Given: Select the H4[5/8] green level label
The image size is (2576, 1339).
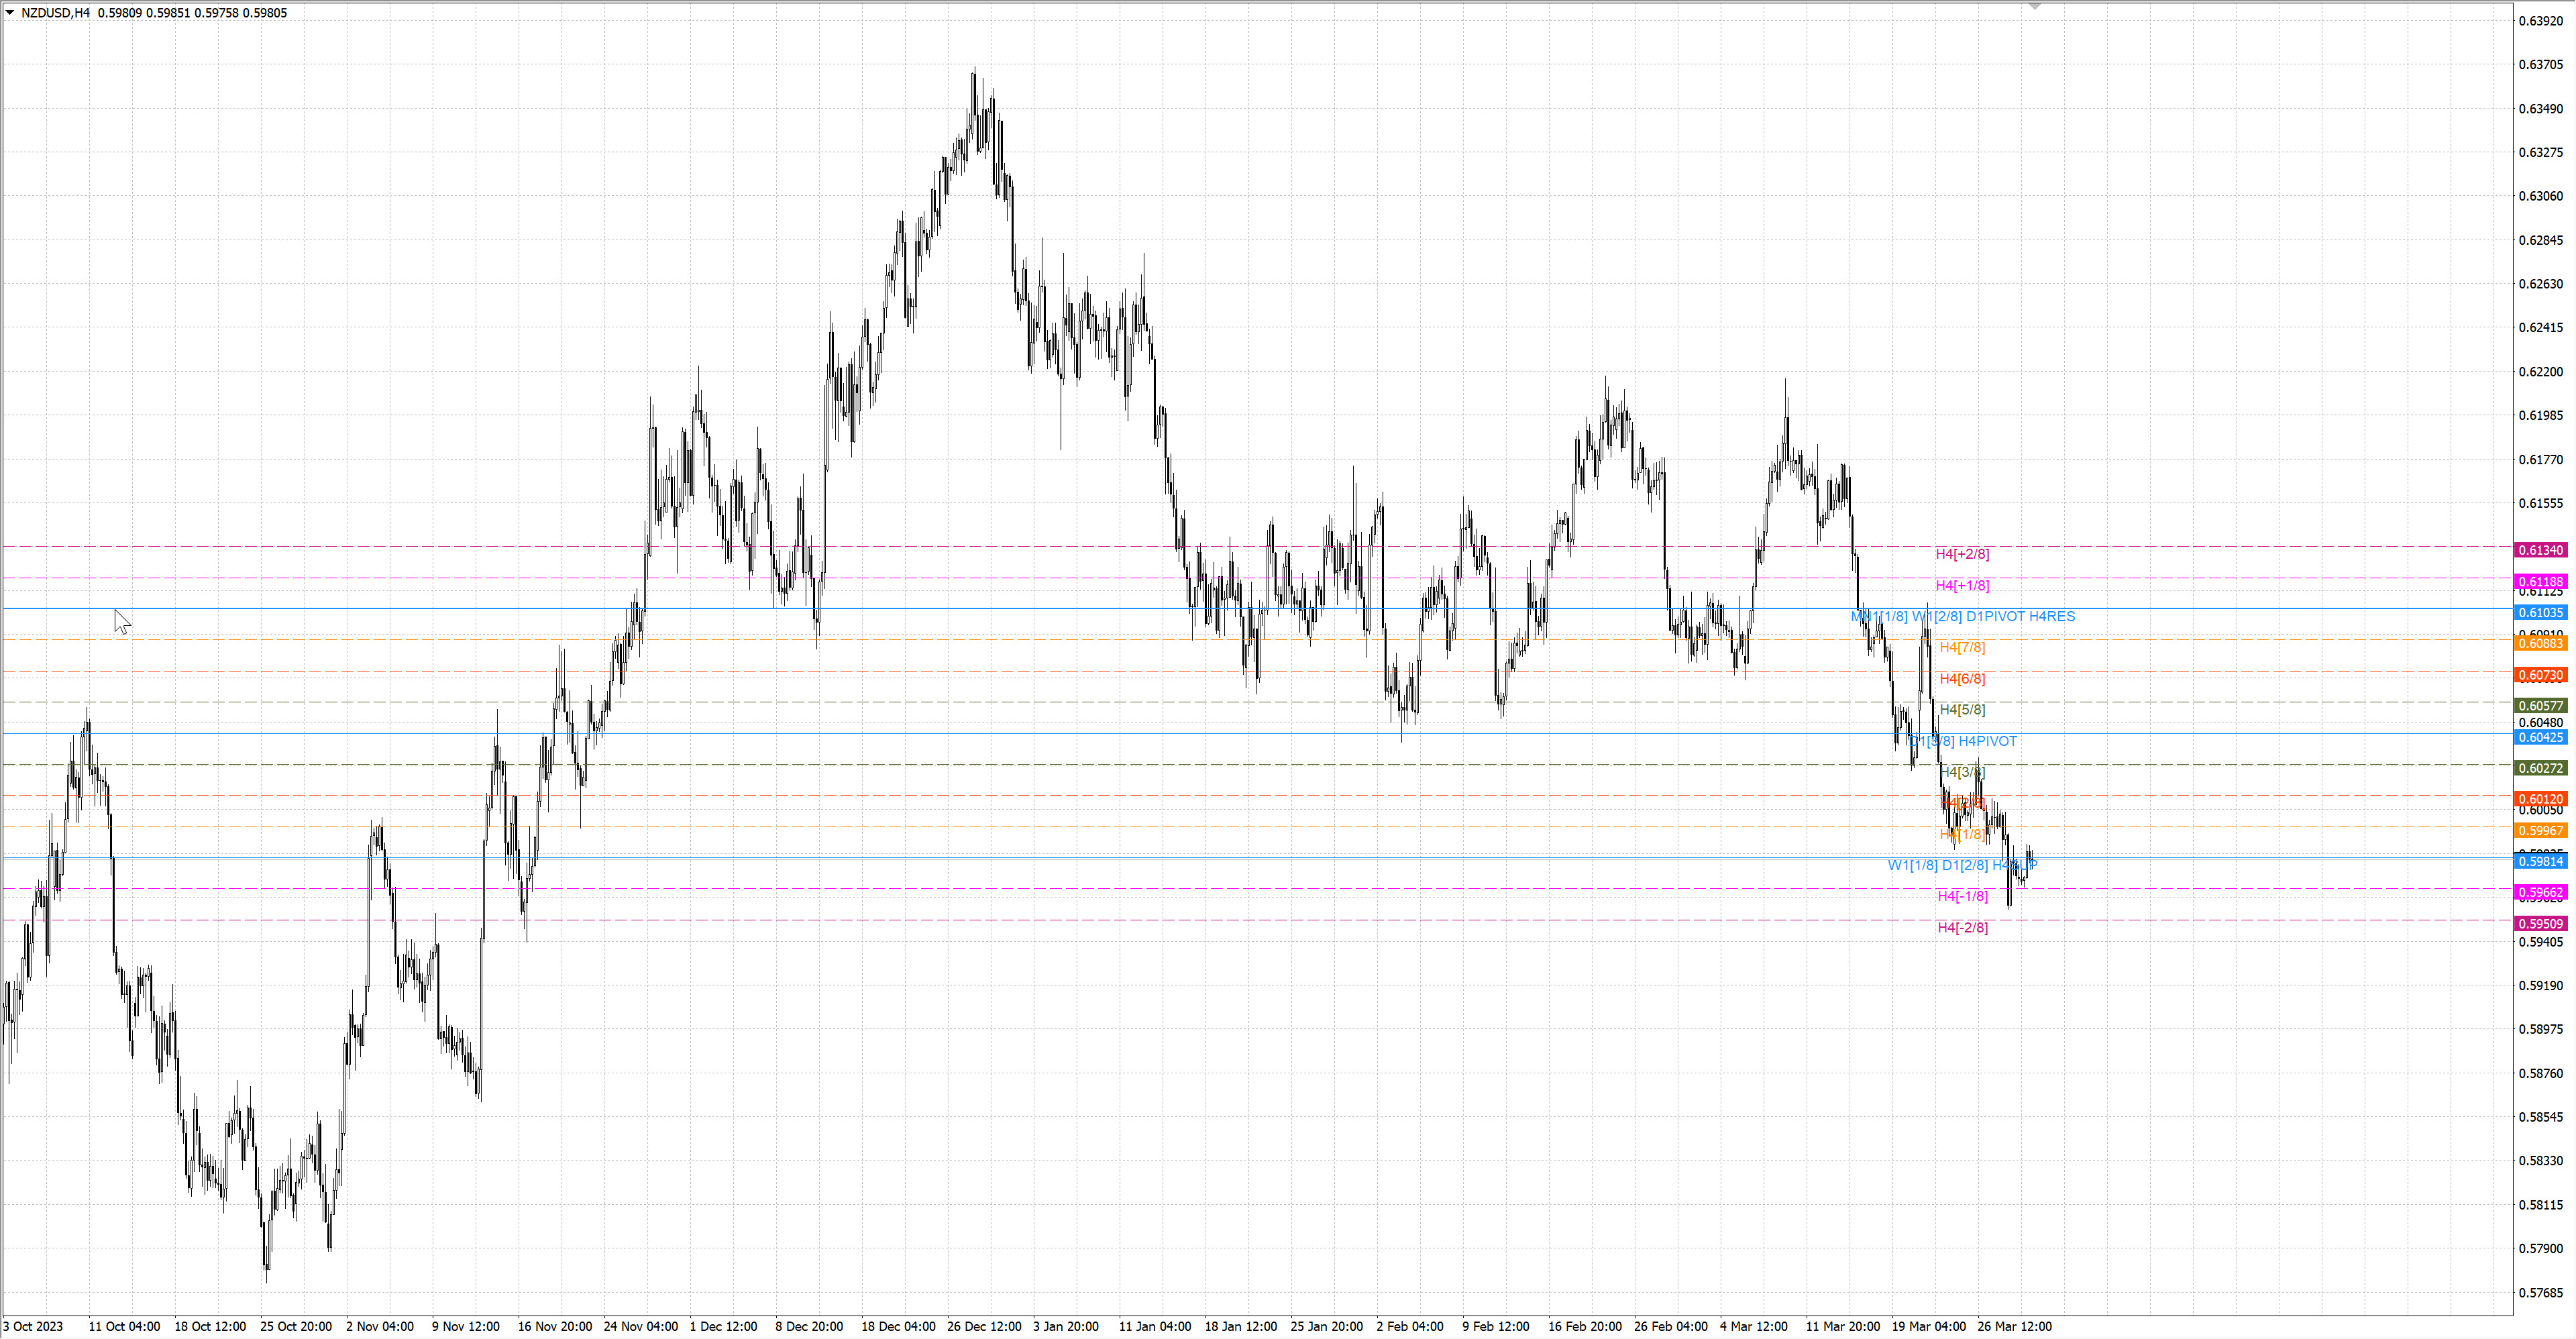Looking at the screenshot, I should tap(1962, 710).
